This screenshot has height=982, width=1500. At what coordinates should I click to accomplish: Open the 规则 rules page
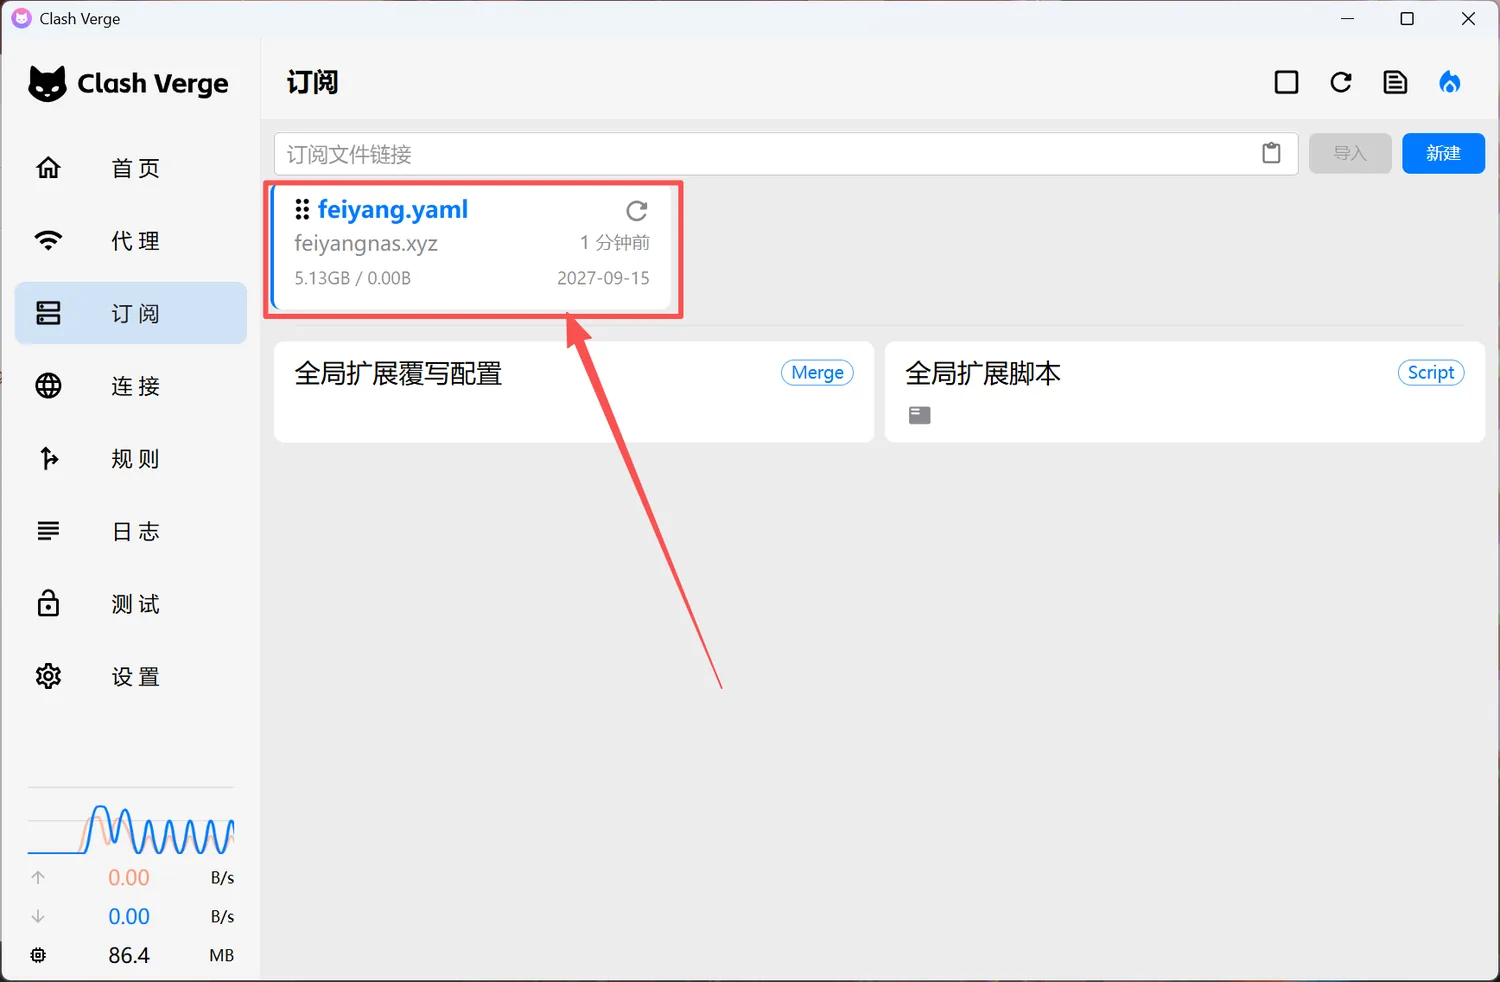click(131, 459)
